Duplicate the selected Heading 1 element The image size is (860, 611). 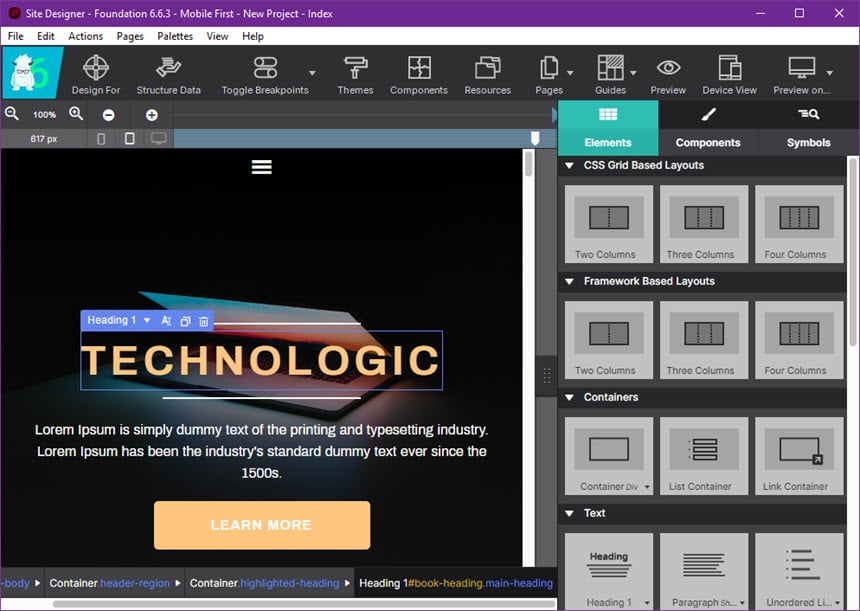point(185,321)
